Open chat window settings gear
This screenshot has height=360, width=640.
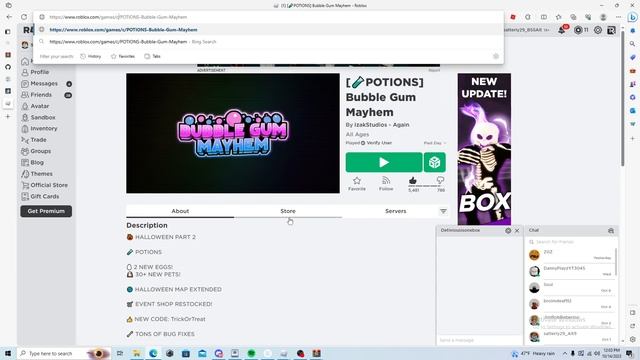tap(508, 231)
